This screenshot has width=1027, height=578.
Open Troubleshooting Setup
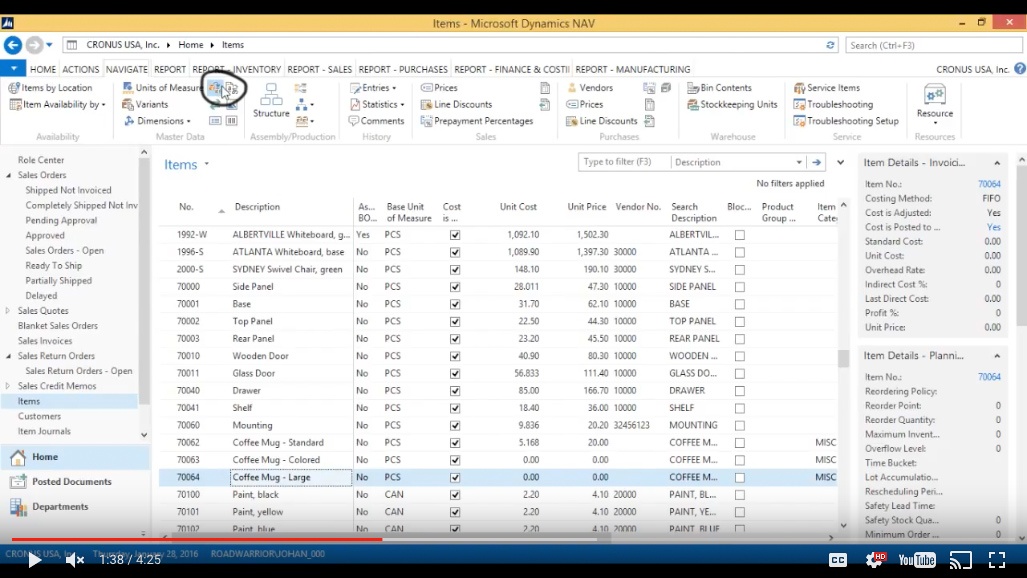tap(846, 121)
